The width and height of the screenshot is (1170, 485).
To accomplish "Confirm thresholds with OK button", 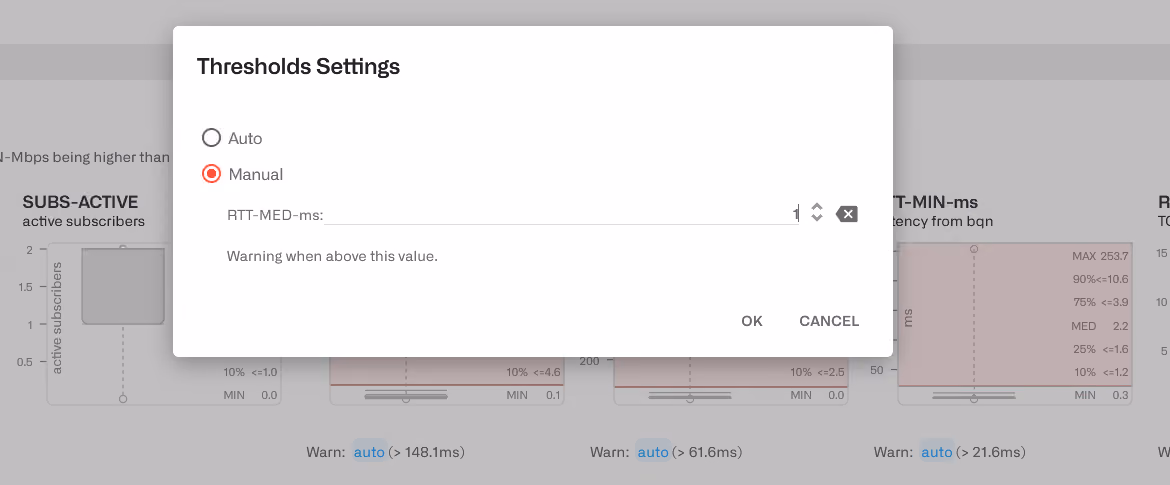I will pyautogui.click(x=751, y=321).
